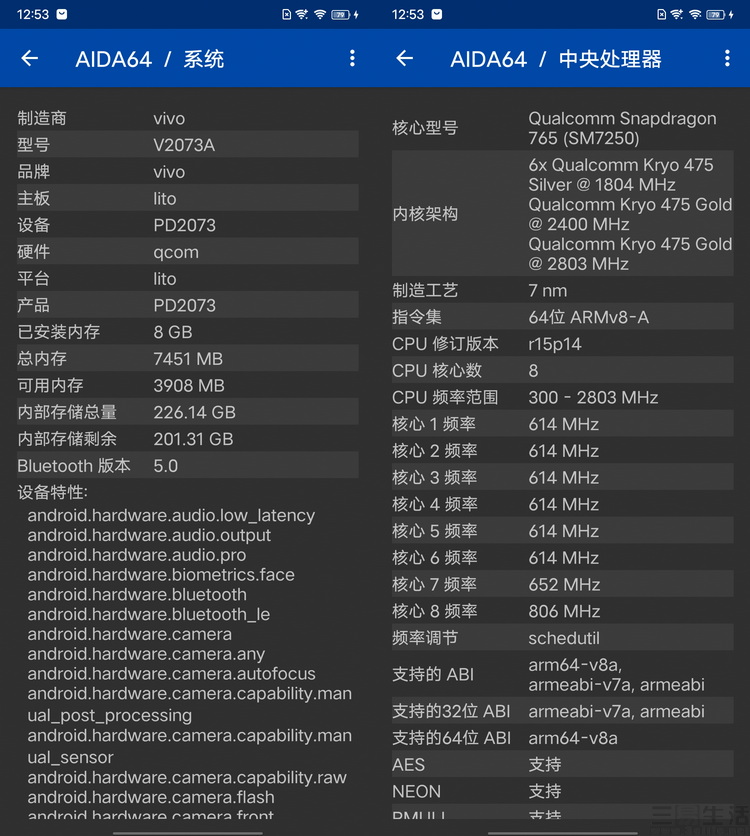Open overflow menu on 系统 screen

pos(352,58)
